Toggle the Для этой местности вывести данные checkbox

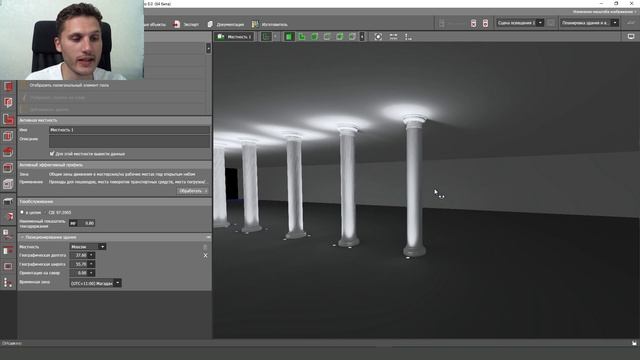point(52,153)
